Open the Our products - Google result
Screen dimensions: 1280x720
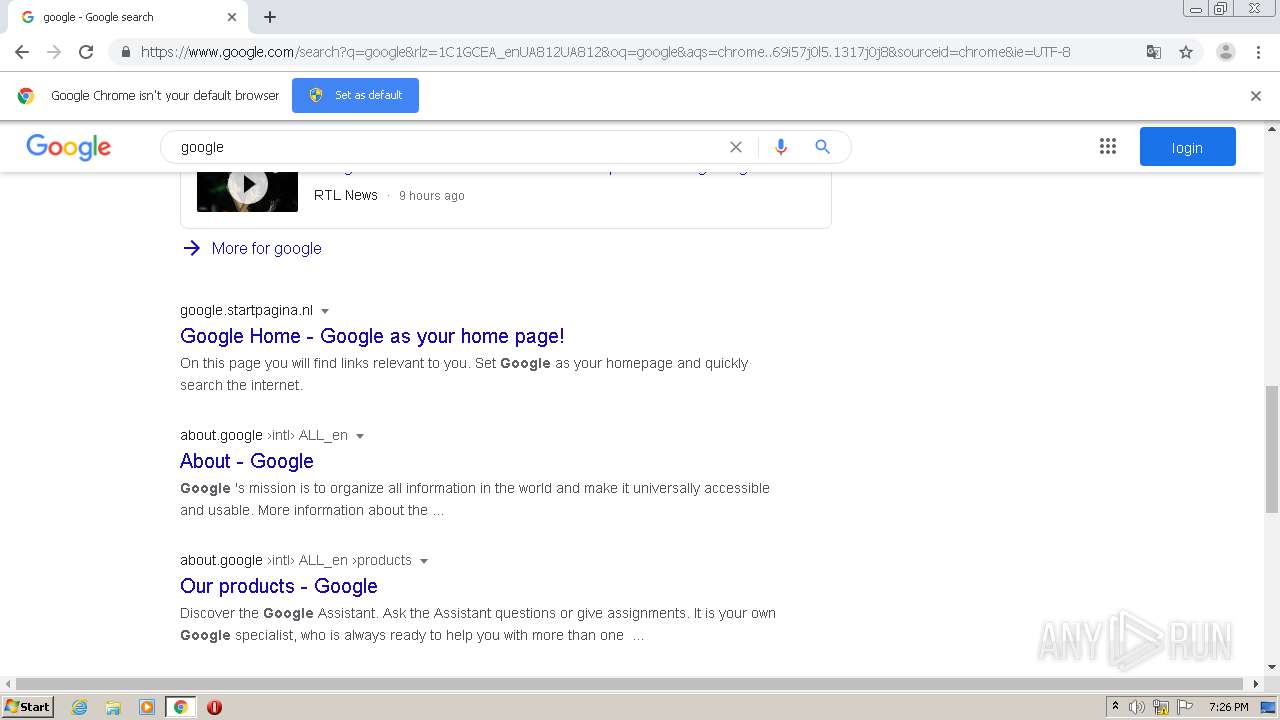coord(279,586)
